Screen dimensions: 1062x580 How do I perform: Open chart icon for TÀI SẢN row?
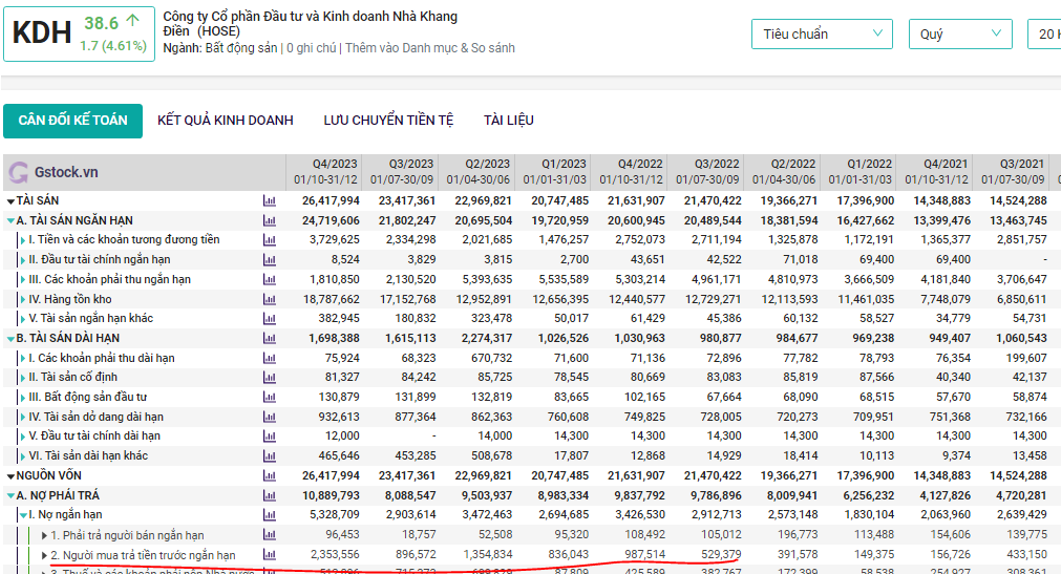coord(268,201)
